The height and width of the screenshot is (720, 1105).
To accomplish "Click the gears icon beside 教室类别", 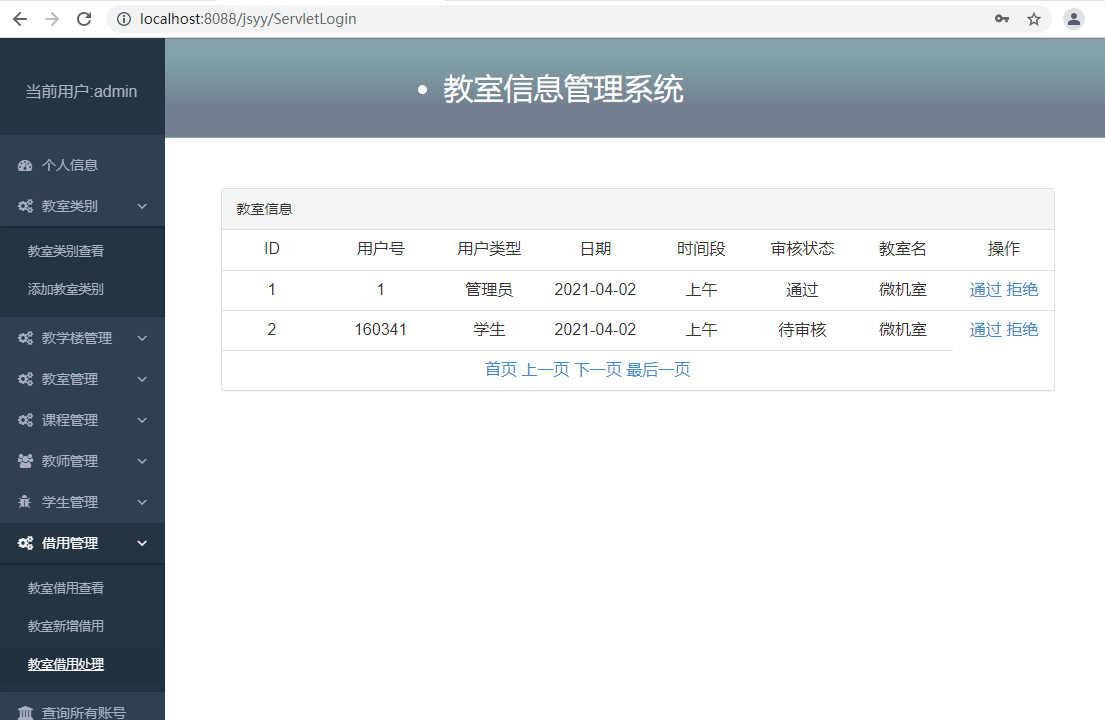I will click(x=25, y=206).
